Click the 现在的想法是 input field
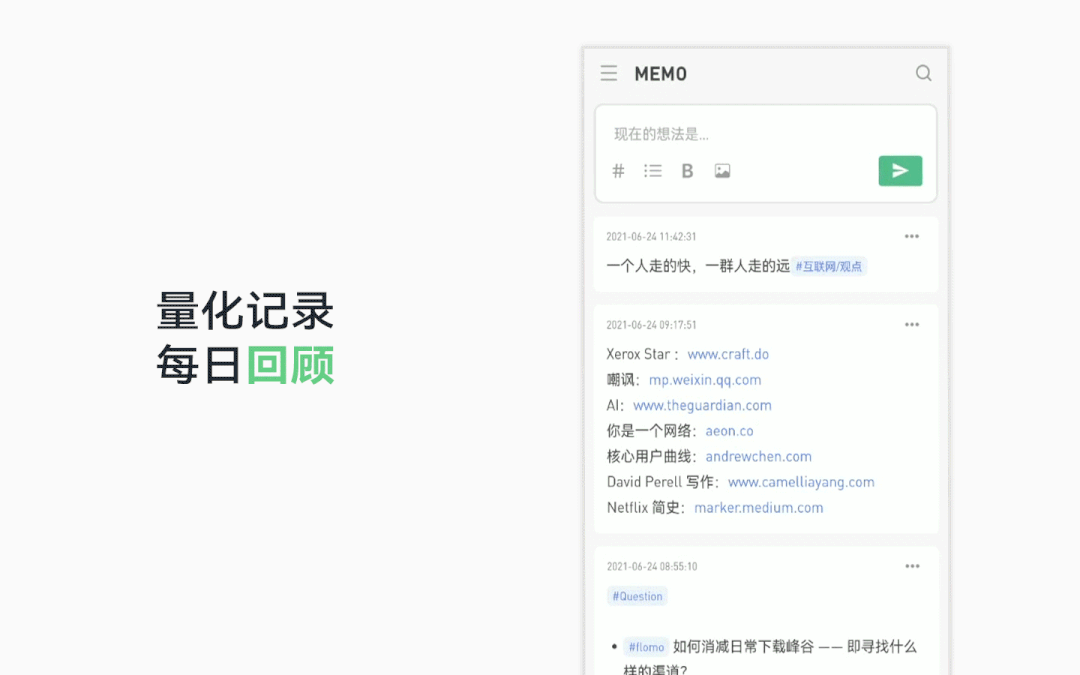The image size is (1080, 675). point(700,131)
